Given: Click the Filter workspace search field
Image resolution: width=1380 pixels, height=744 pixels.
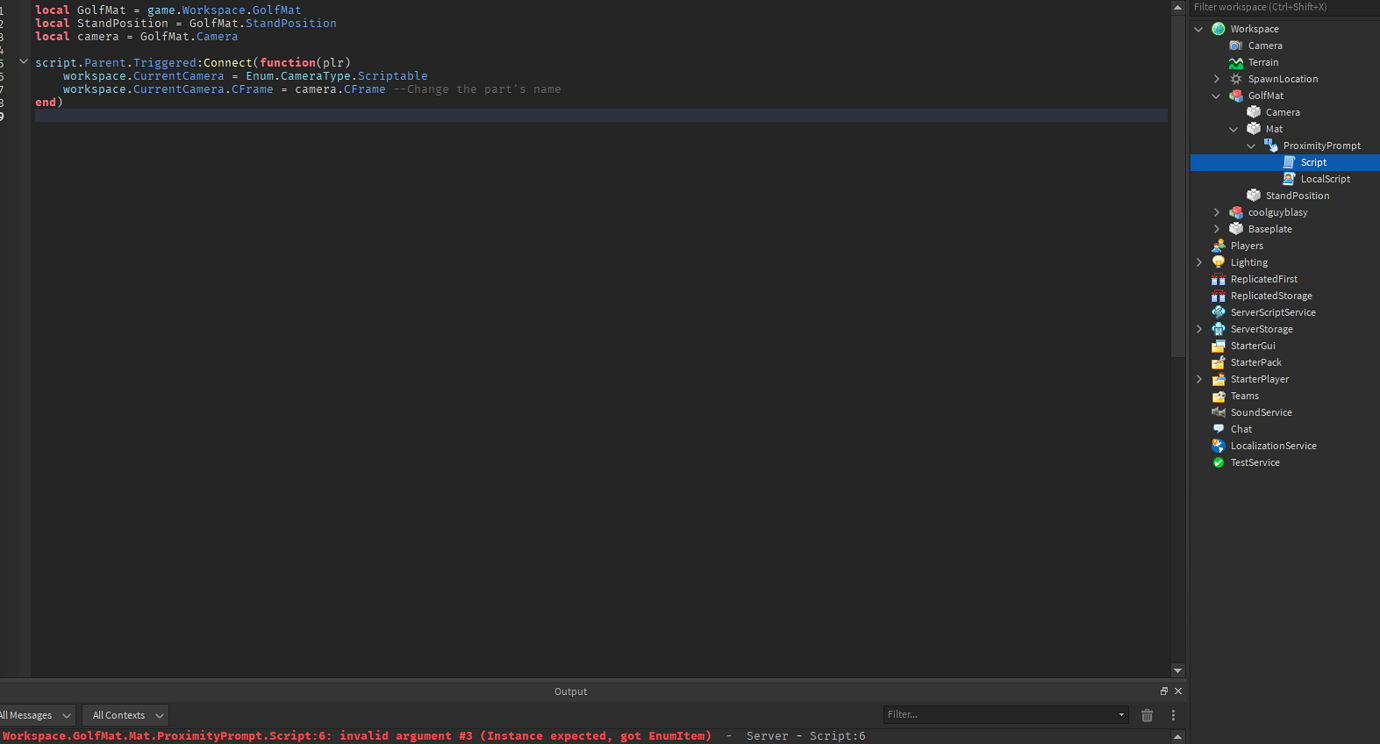Looking at the screenshot, I should coord(1285,7).
